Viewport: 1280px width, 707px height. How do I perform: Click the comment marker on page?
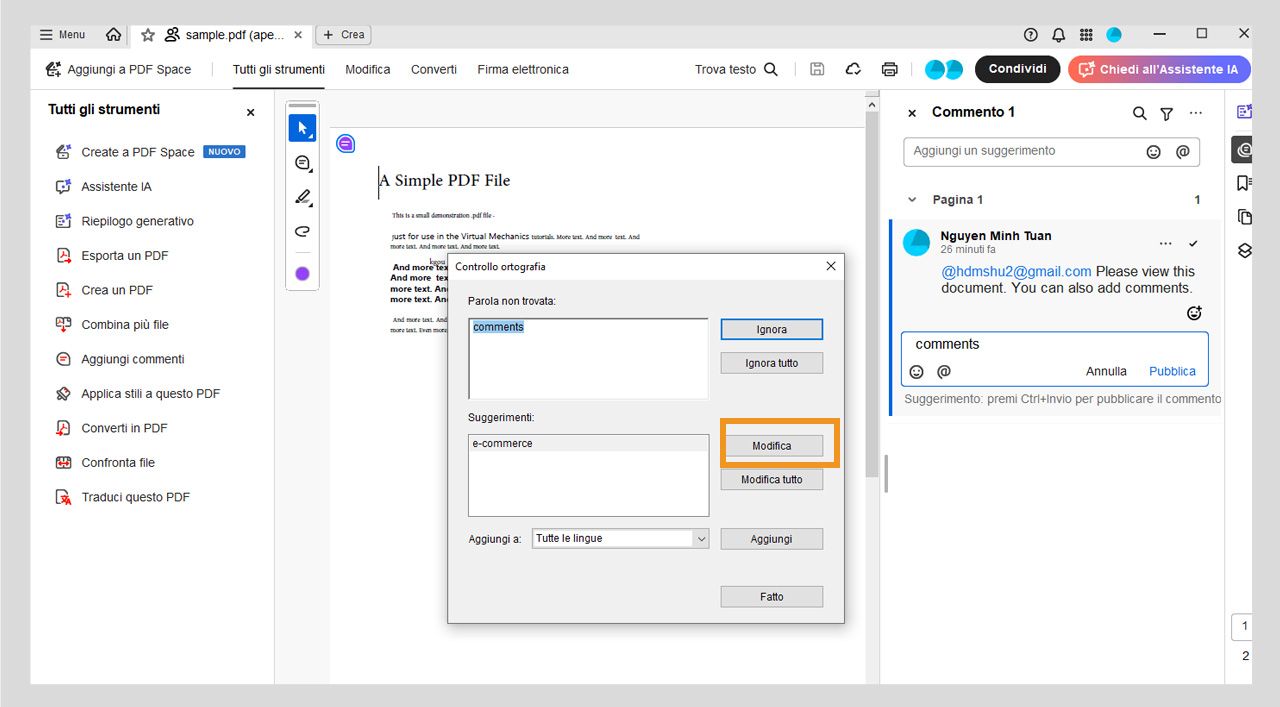(x=345, y=144)
